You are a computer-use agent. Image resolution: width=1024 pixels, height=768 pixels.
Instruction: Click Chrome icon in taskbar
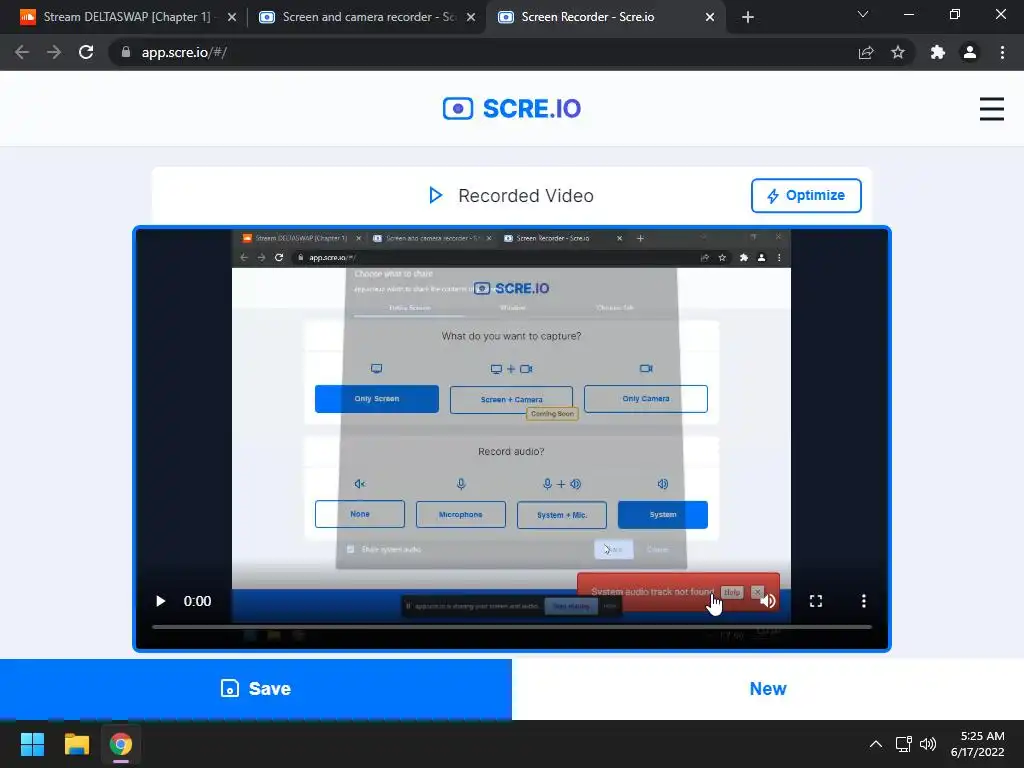pyautogui.click(x=121, y=744)
